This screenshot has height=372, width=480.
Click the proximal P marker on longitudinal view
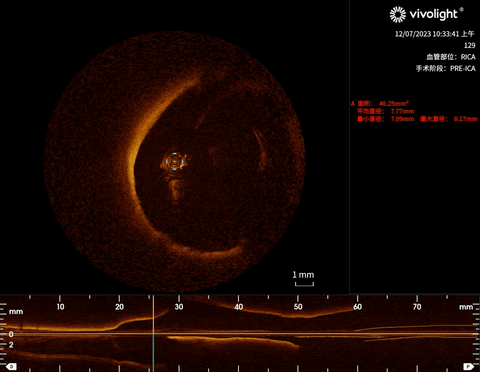469,367
